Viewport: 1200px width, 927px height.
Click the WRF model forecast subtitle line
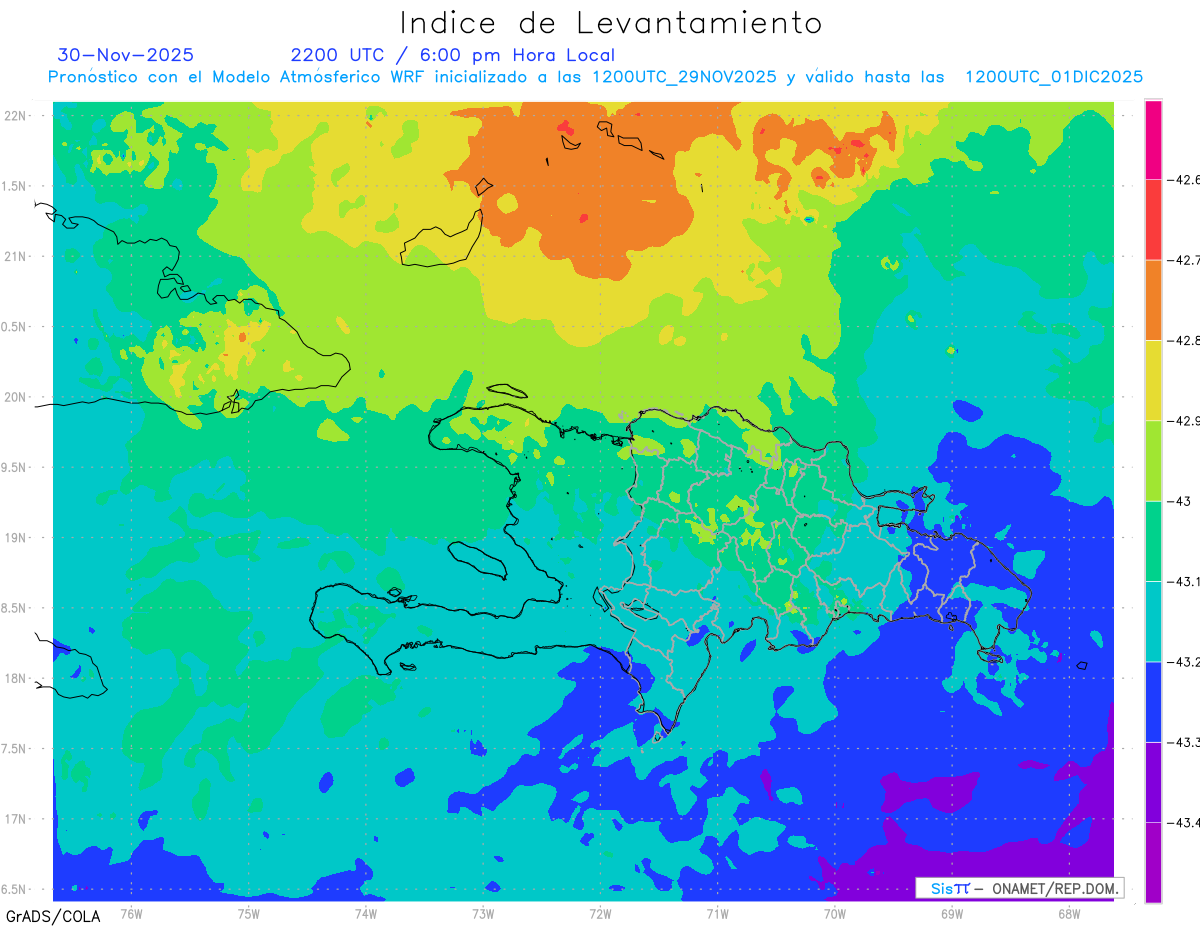pyautogui.click(x=596, y=77)
